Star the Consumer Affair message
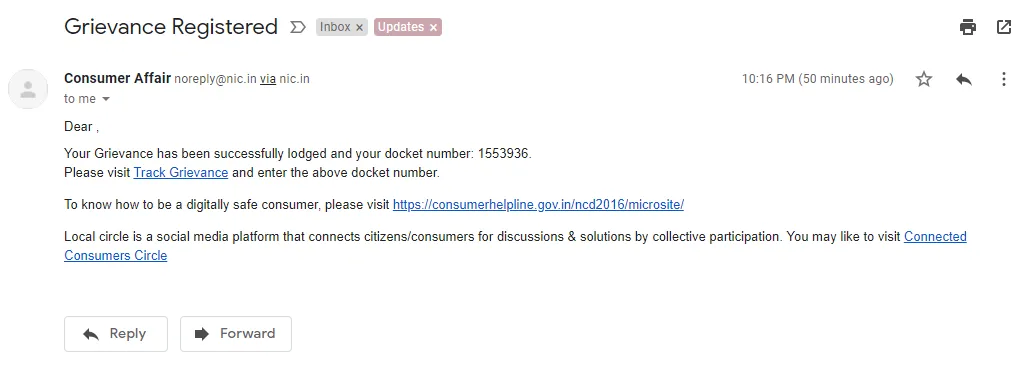 (924, 80)
